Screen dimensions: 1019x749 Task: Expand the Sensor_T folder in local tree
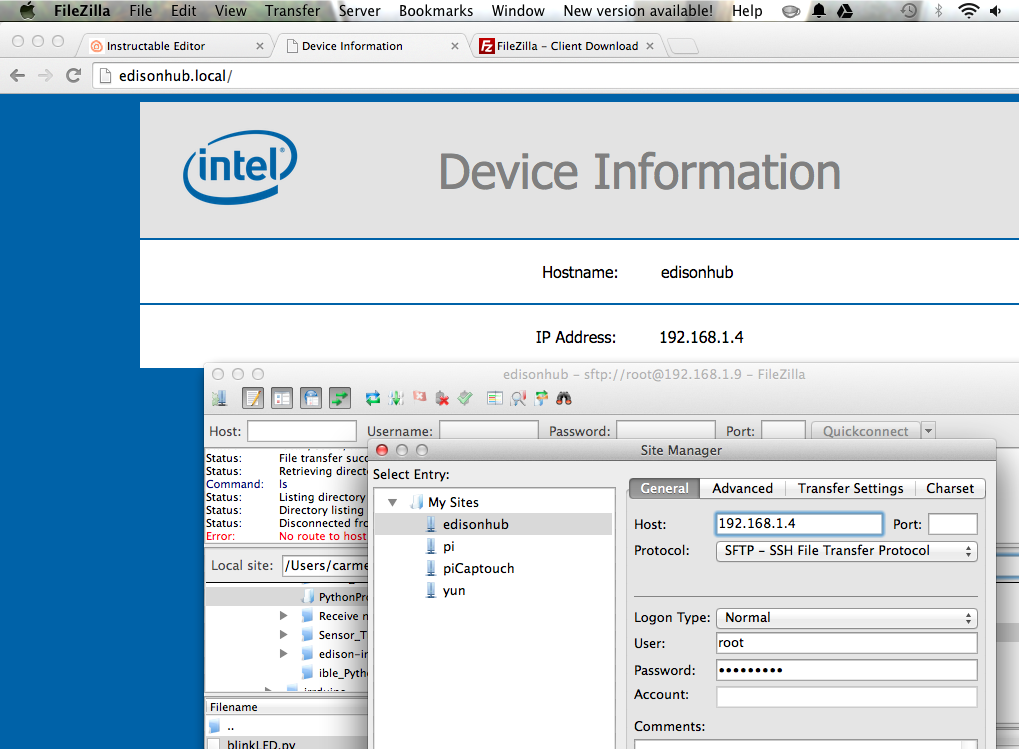(x=283, y=634)
